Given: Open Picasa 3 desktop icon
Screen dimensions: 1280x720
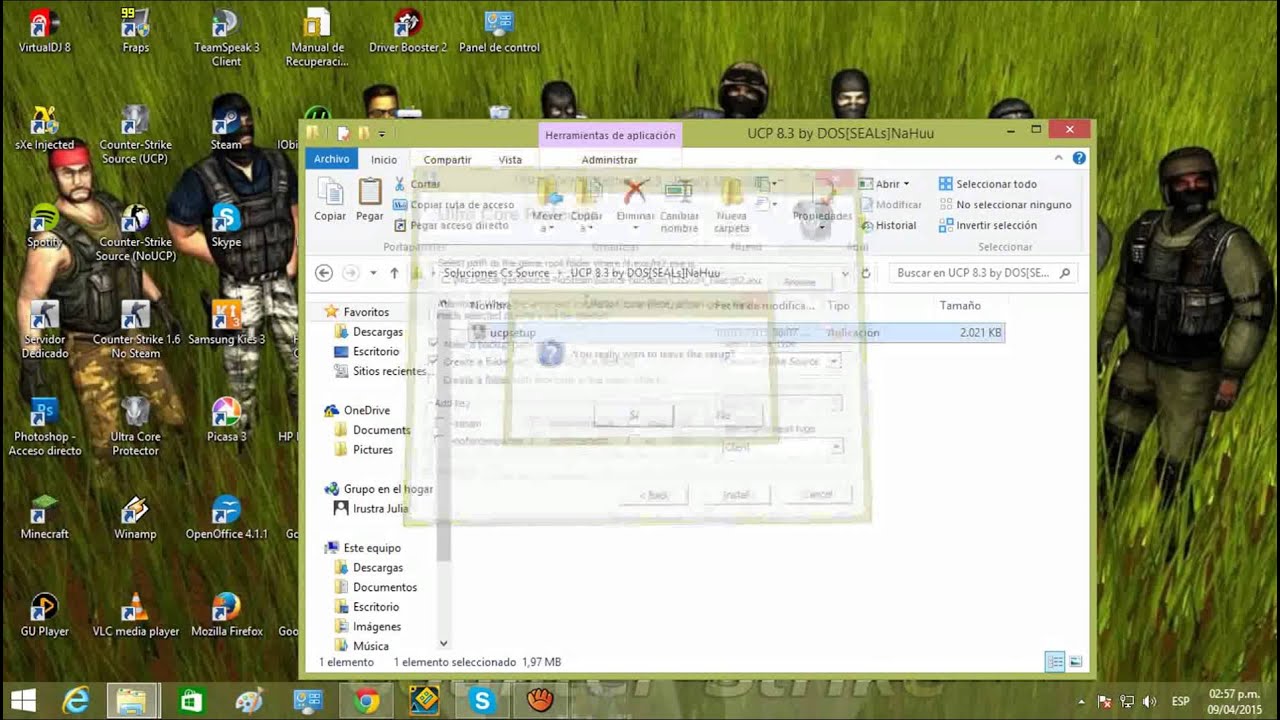Looking at the screenshot, I should (x=226, y=419).
